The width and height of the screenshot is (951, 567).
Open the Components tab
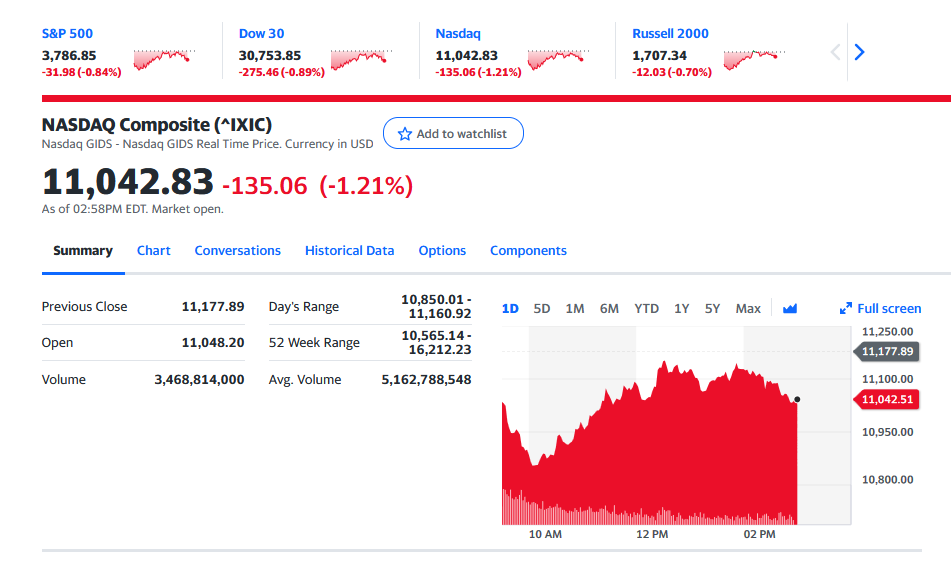(528, 251)
